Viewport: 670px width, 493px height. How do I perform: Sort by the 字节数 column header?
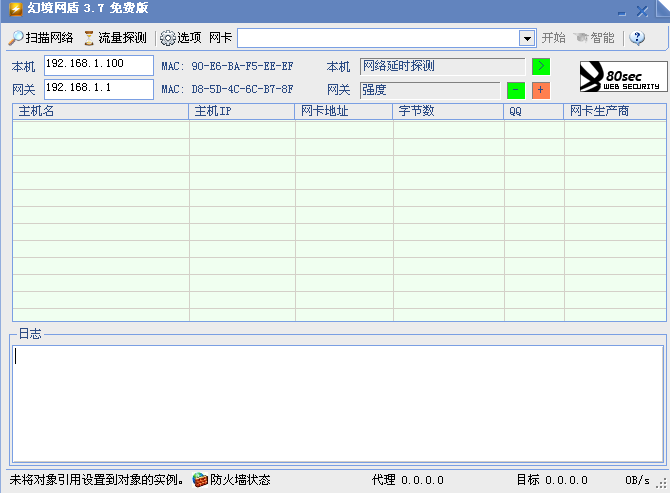click(448, 111)
